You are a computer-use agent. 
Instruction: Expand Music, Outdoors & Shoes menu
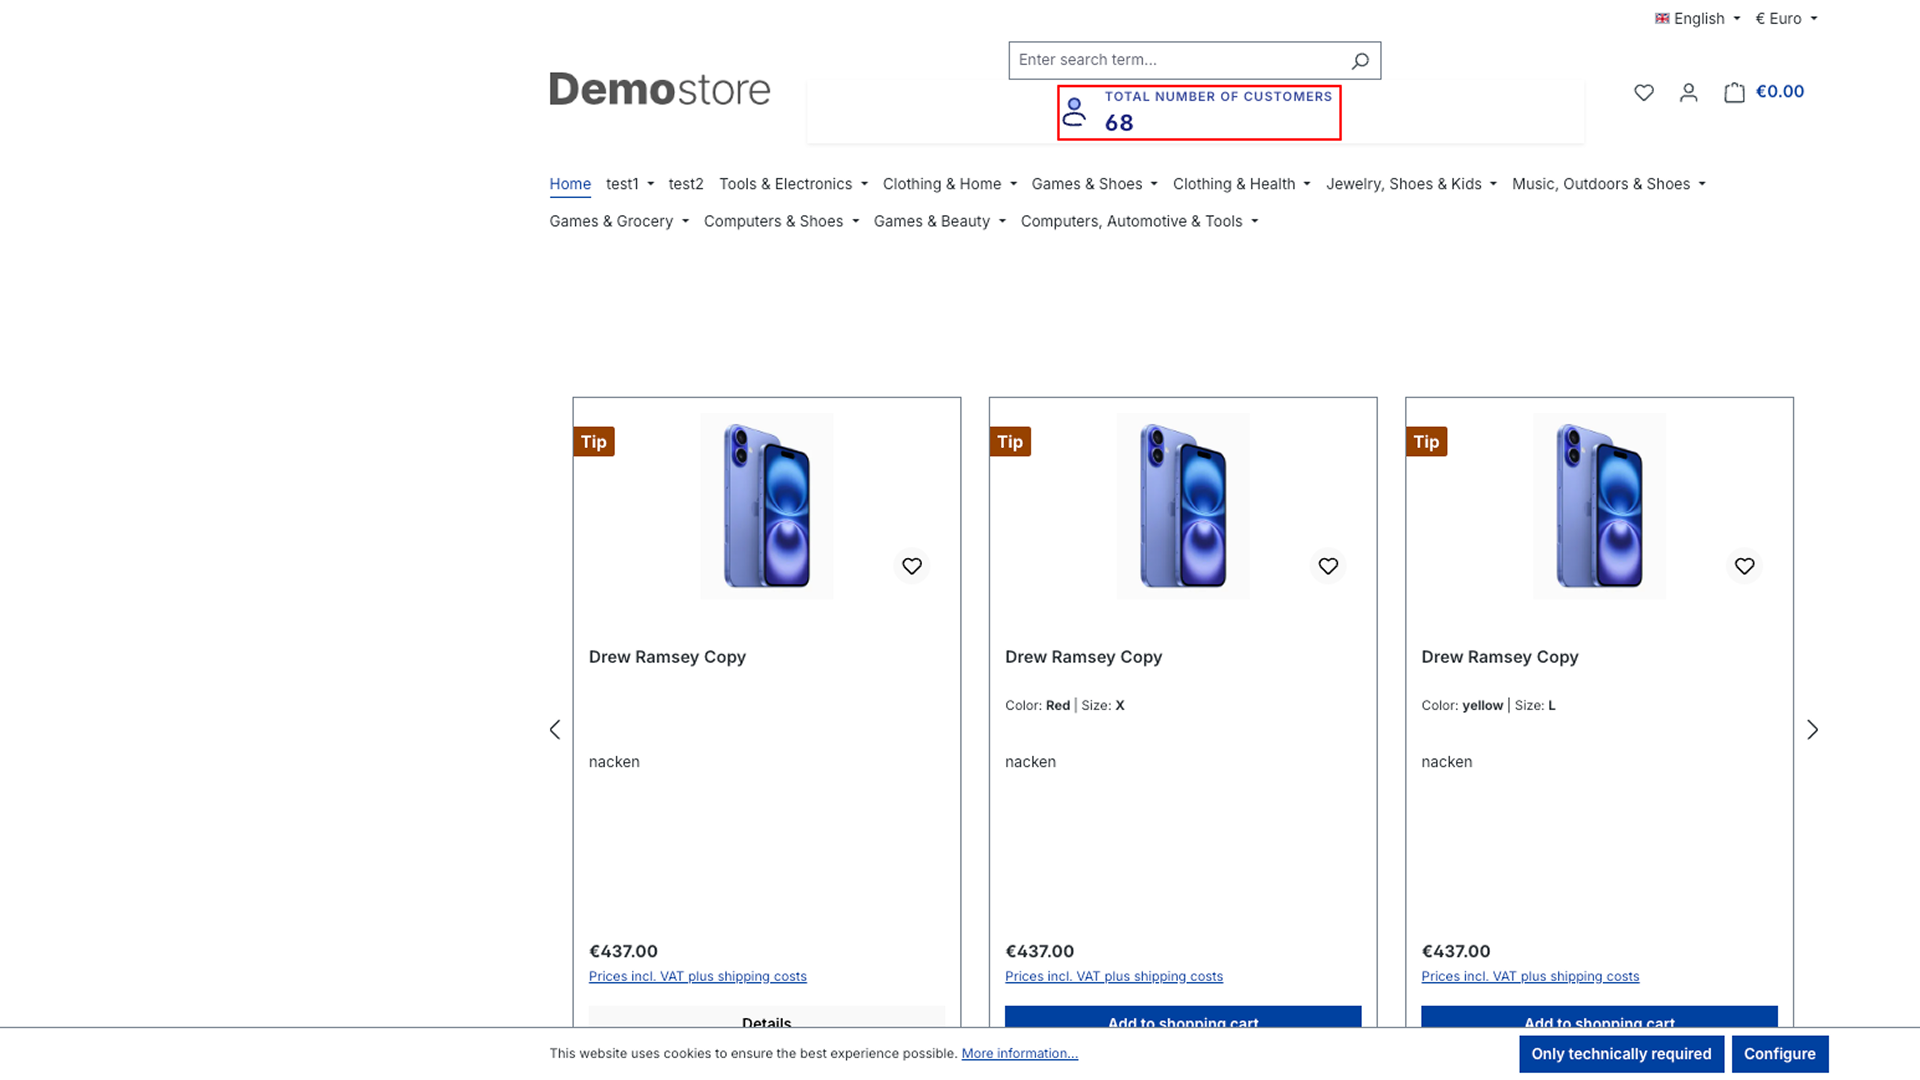point(1609,184)
